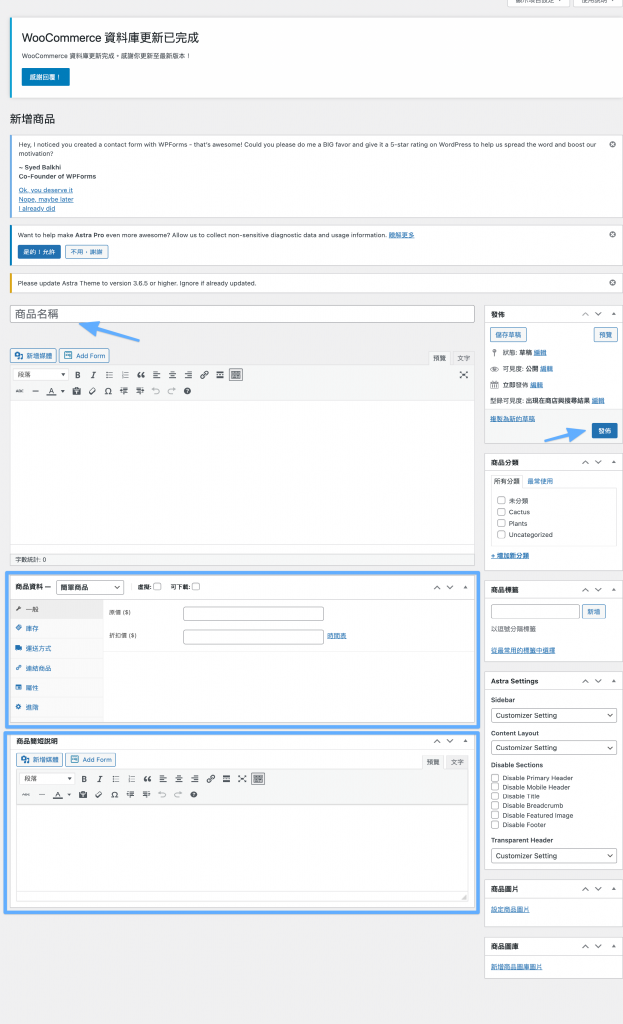Screen dimensions: 623x1024
Task: Dismiss the WPForms rating notice
Action: 613,144
